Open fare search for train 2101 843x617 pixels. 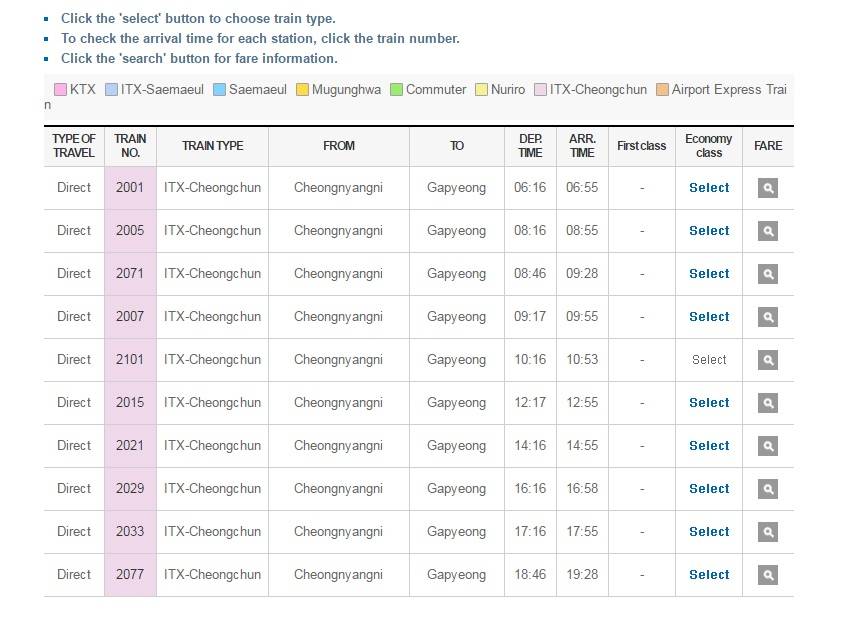(x=768, y=360)
